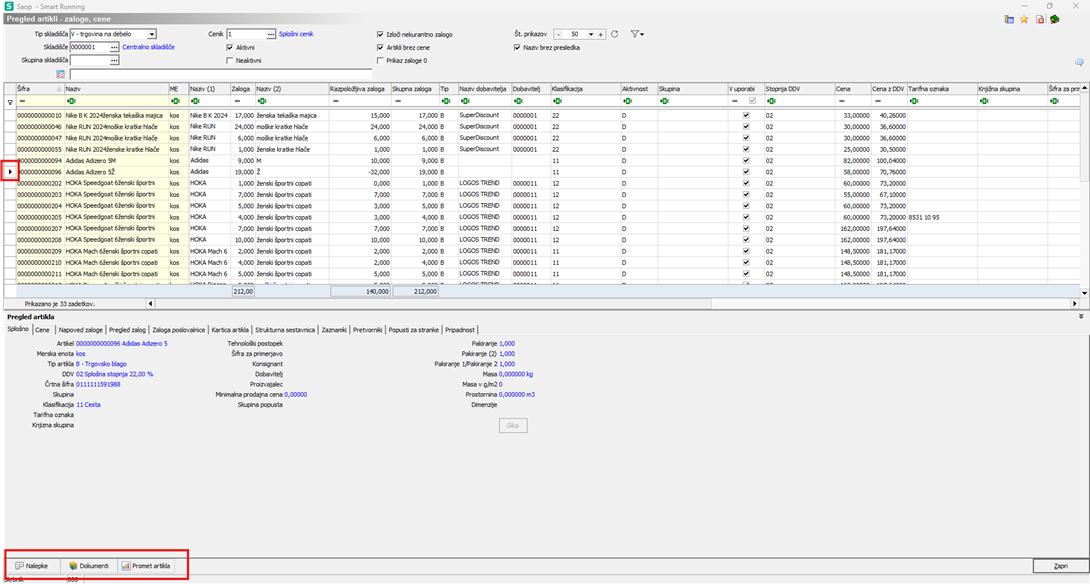Click the refresh icon beside Št. prikazov

coord(615,34)
